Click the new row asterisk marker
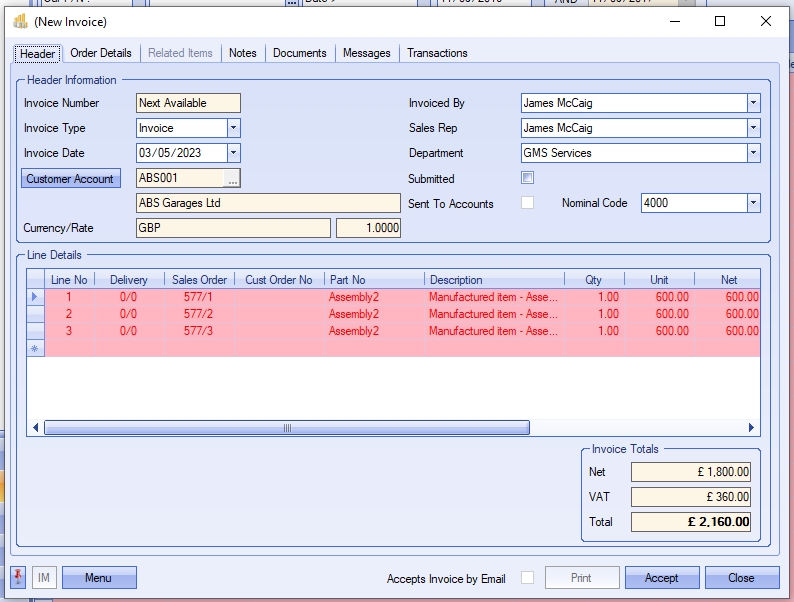This screenshot has width=794, height=602. 35,348
